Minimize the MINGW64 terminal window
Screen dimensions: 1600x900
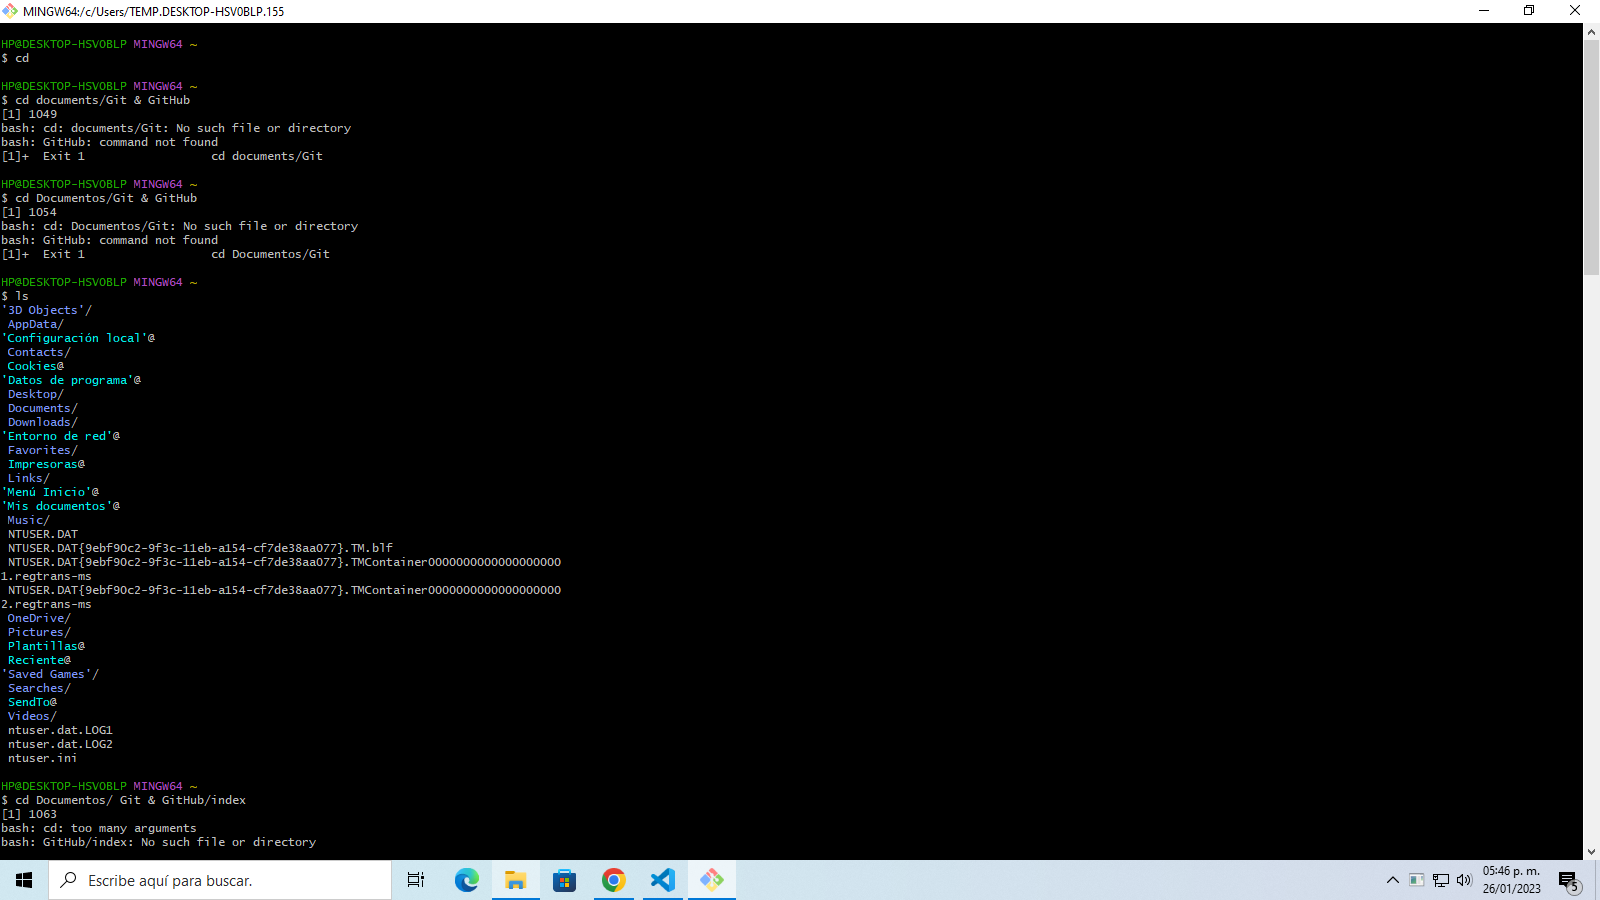pyautogui.click(x=1484, y=11)
